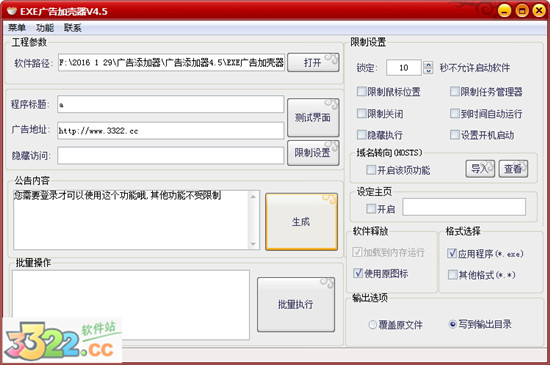Click the 限制设置 button
The image size is (550, 365).
[313, 153]
